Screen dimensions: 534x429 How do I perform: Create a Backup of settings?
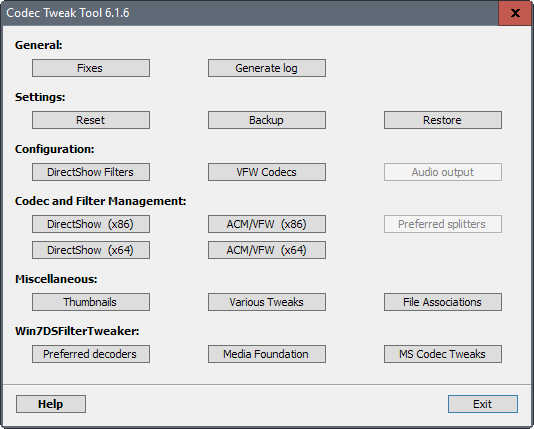click(x=267, y=120)
